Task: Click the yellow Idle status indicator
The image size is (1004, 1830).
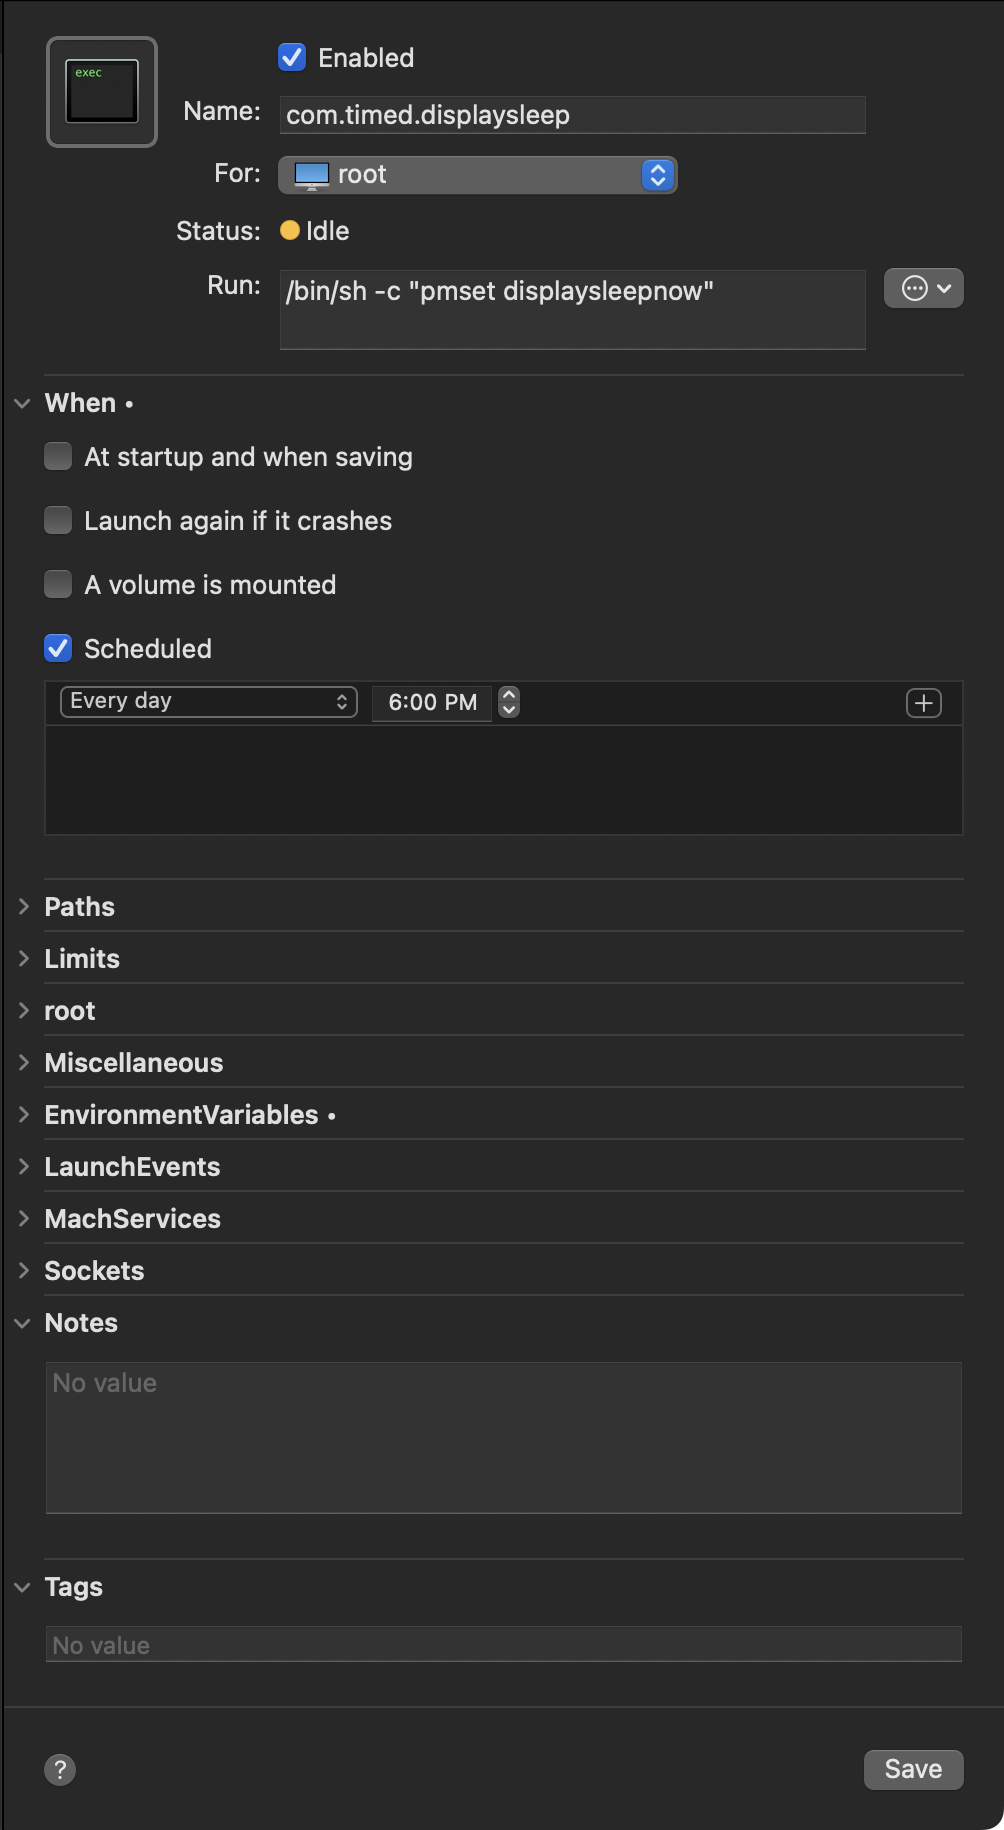Action: [290, 231]
